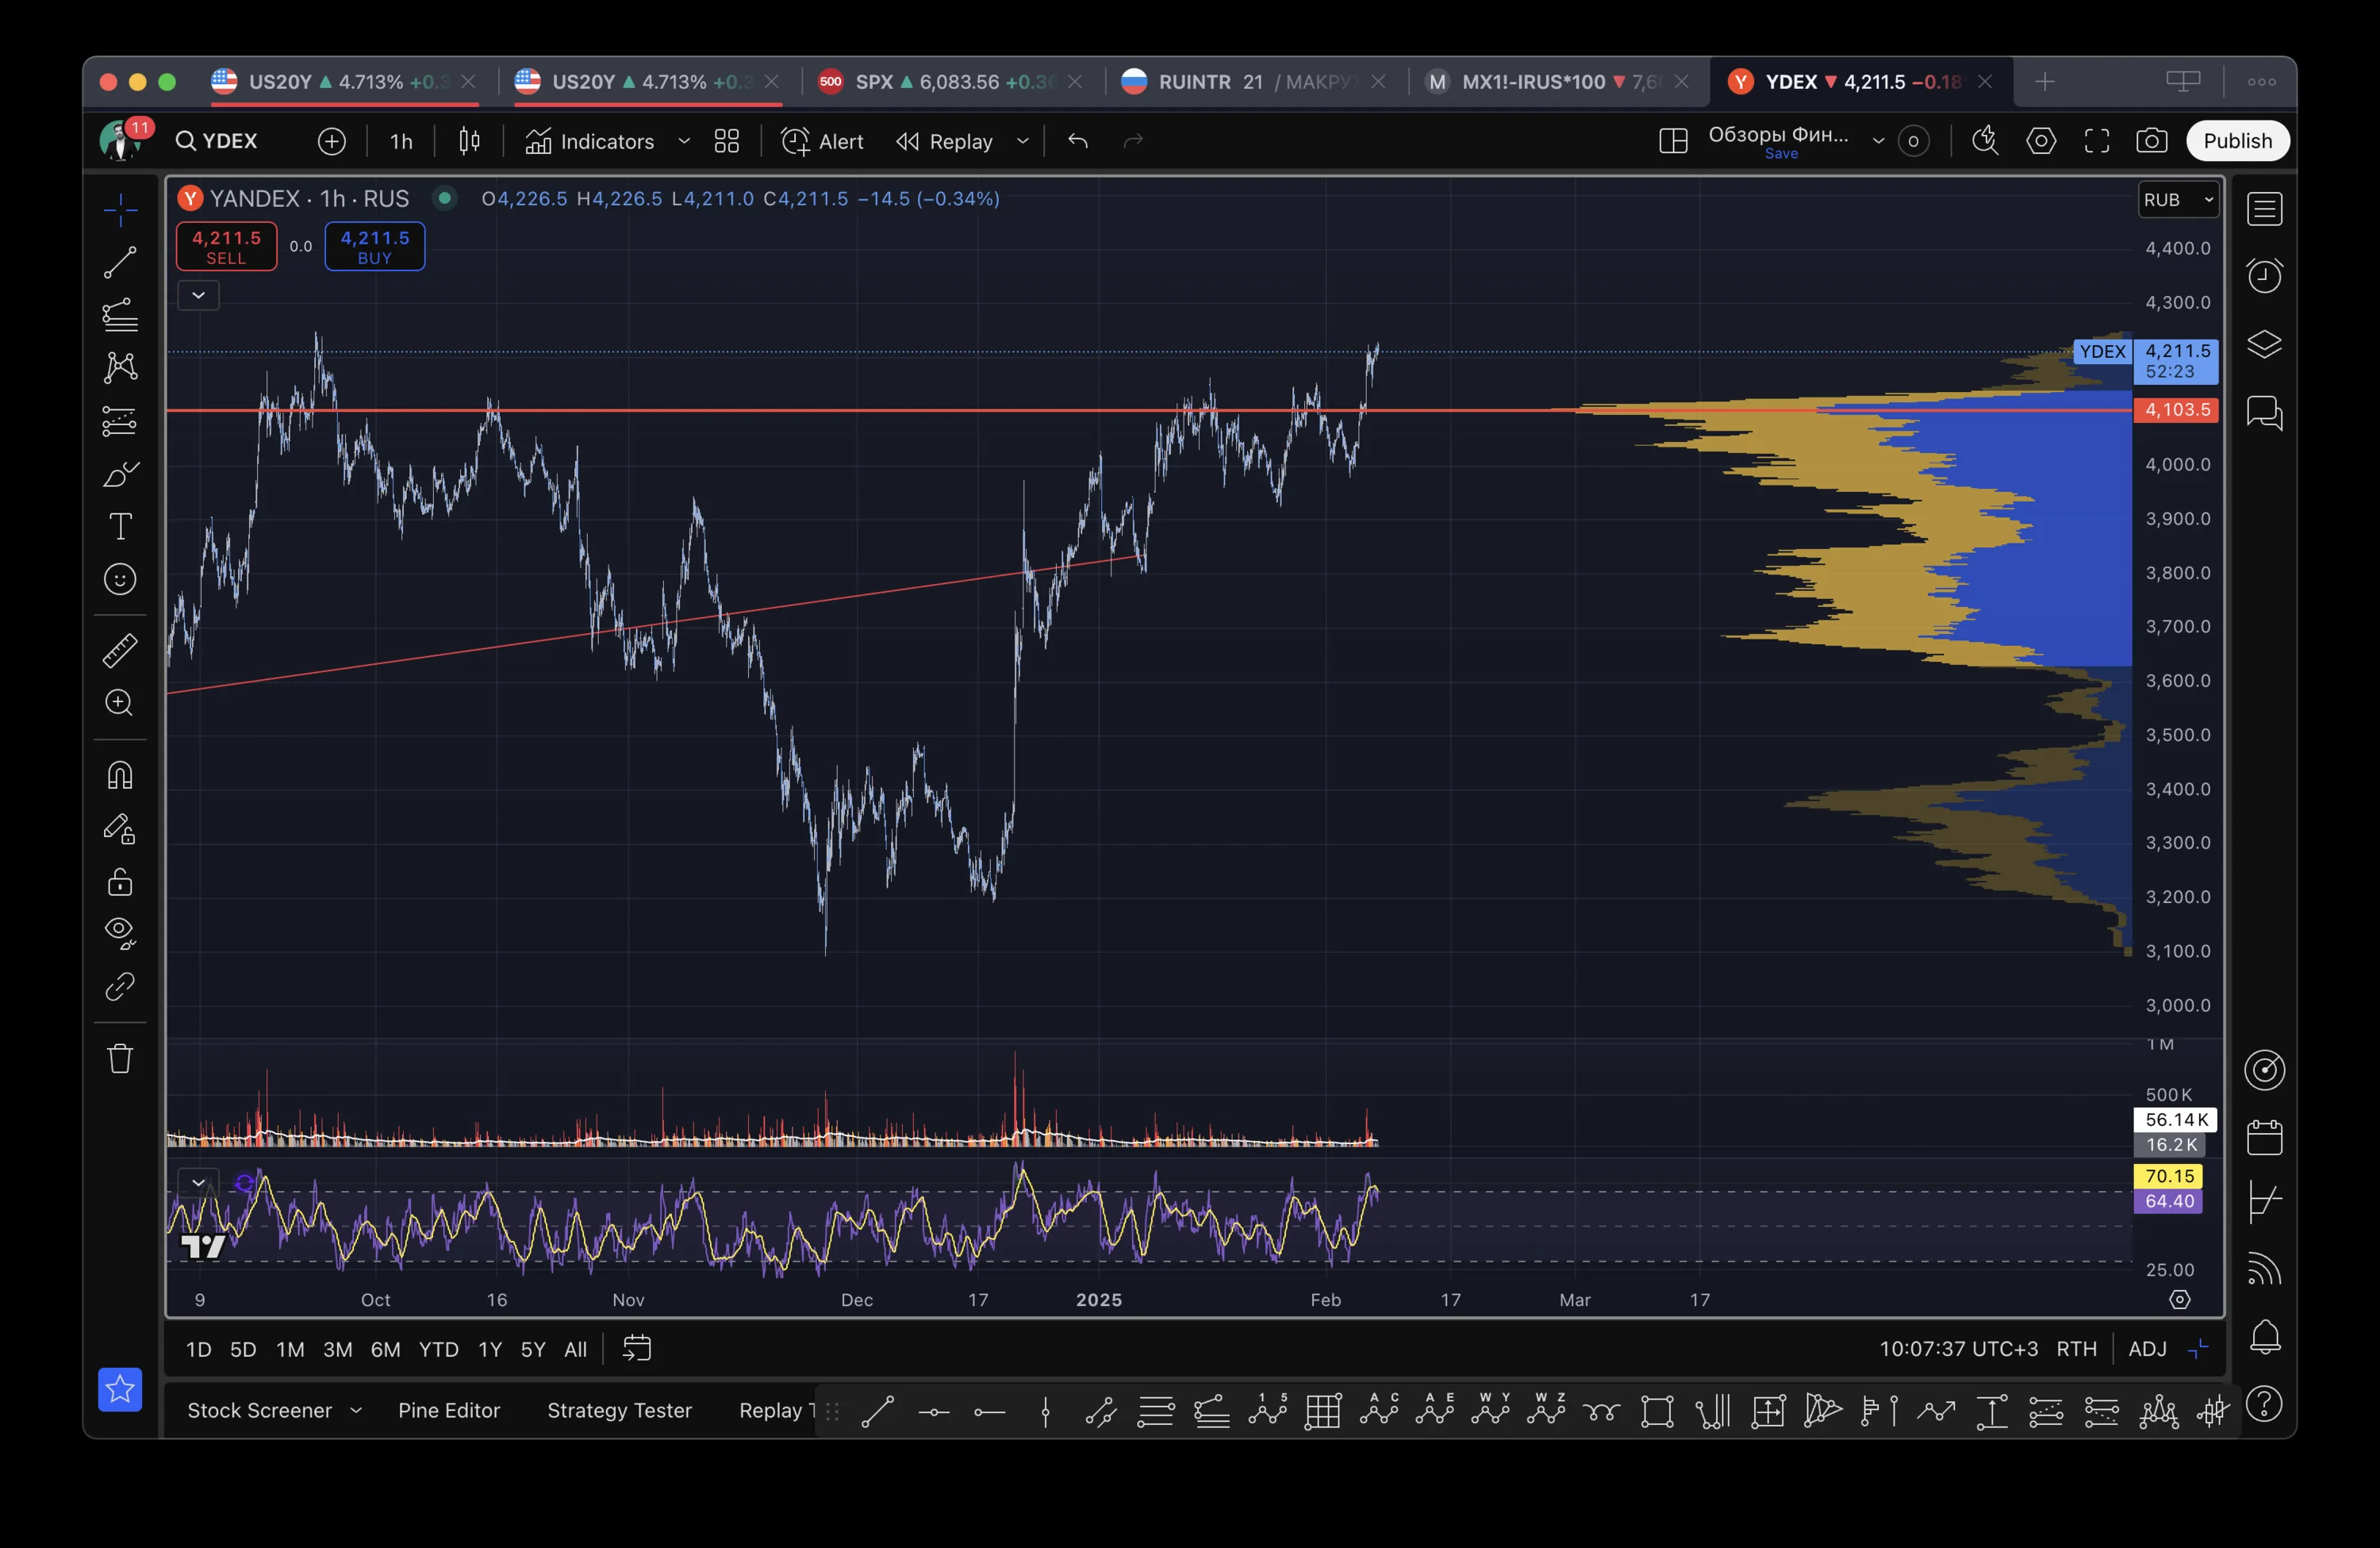Screen dimensions: 2380x1548
Task: Collapse the RSI indicator pane legend
Action: click(x=198, y=1183)
